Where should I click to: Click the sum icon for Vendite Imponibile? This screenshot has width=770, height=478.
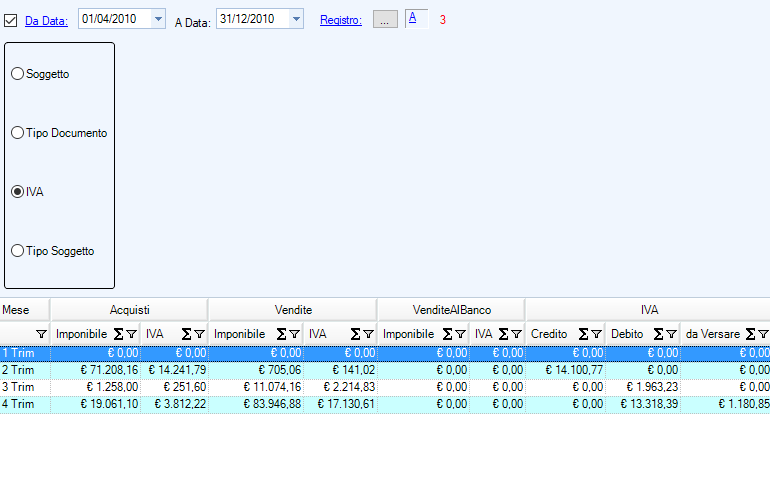pyautogui.click(x=281, y=334)
